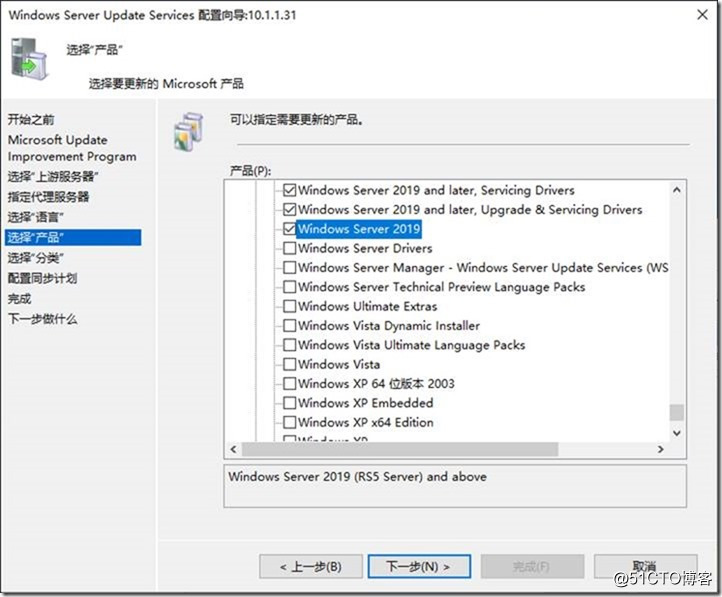Uncheck Windows Server 2019 and later, Servicing Drivers
This screenshot has height=597, width=722.
[289, 190]
